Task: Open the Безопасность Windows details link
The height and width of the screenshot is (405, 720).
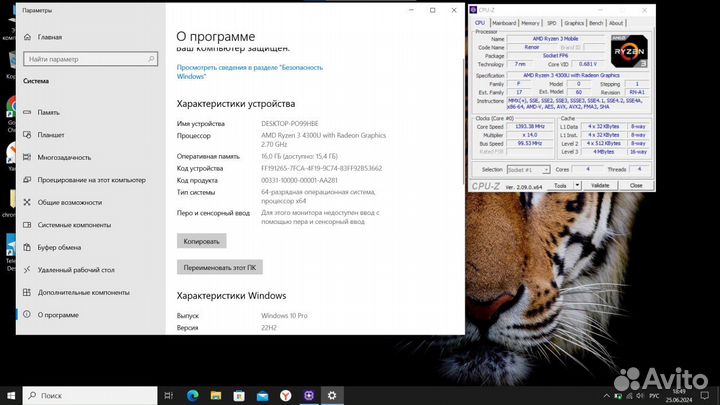Action: coord(250,72)
